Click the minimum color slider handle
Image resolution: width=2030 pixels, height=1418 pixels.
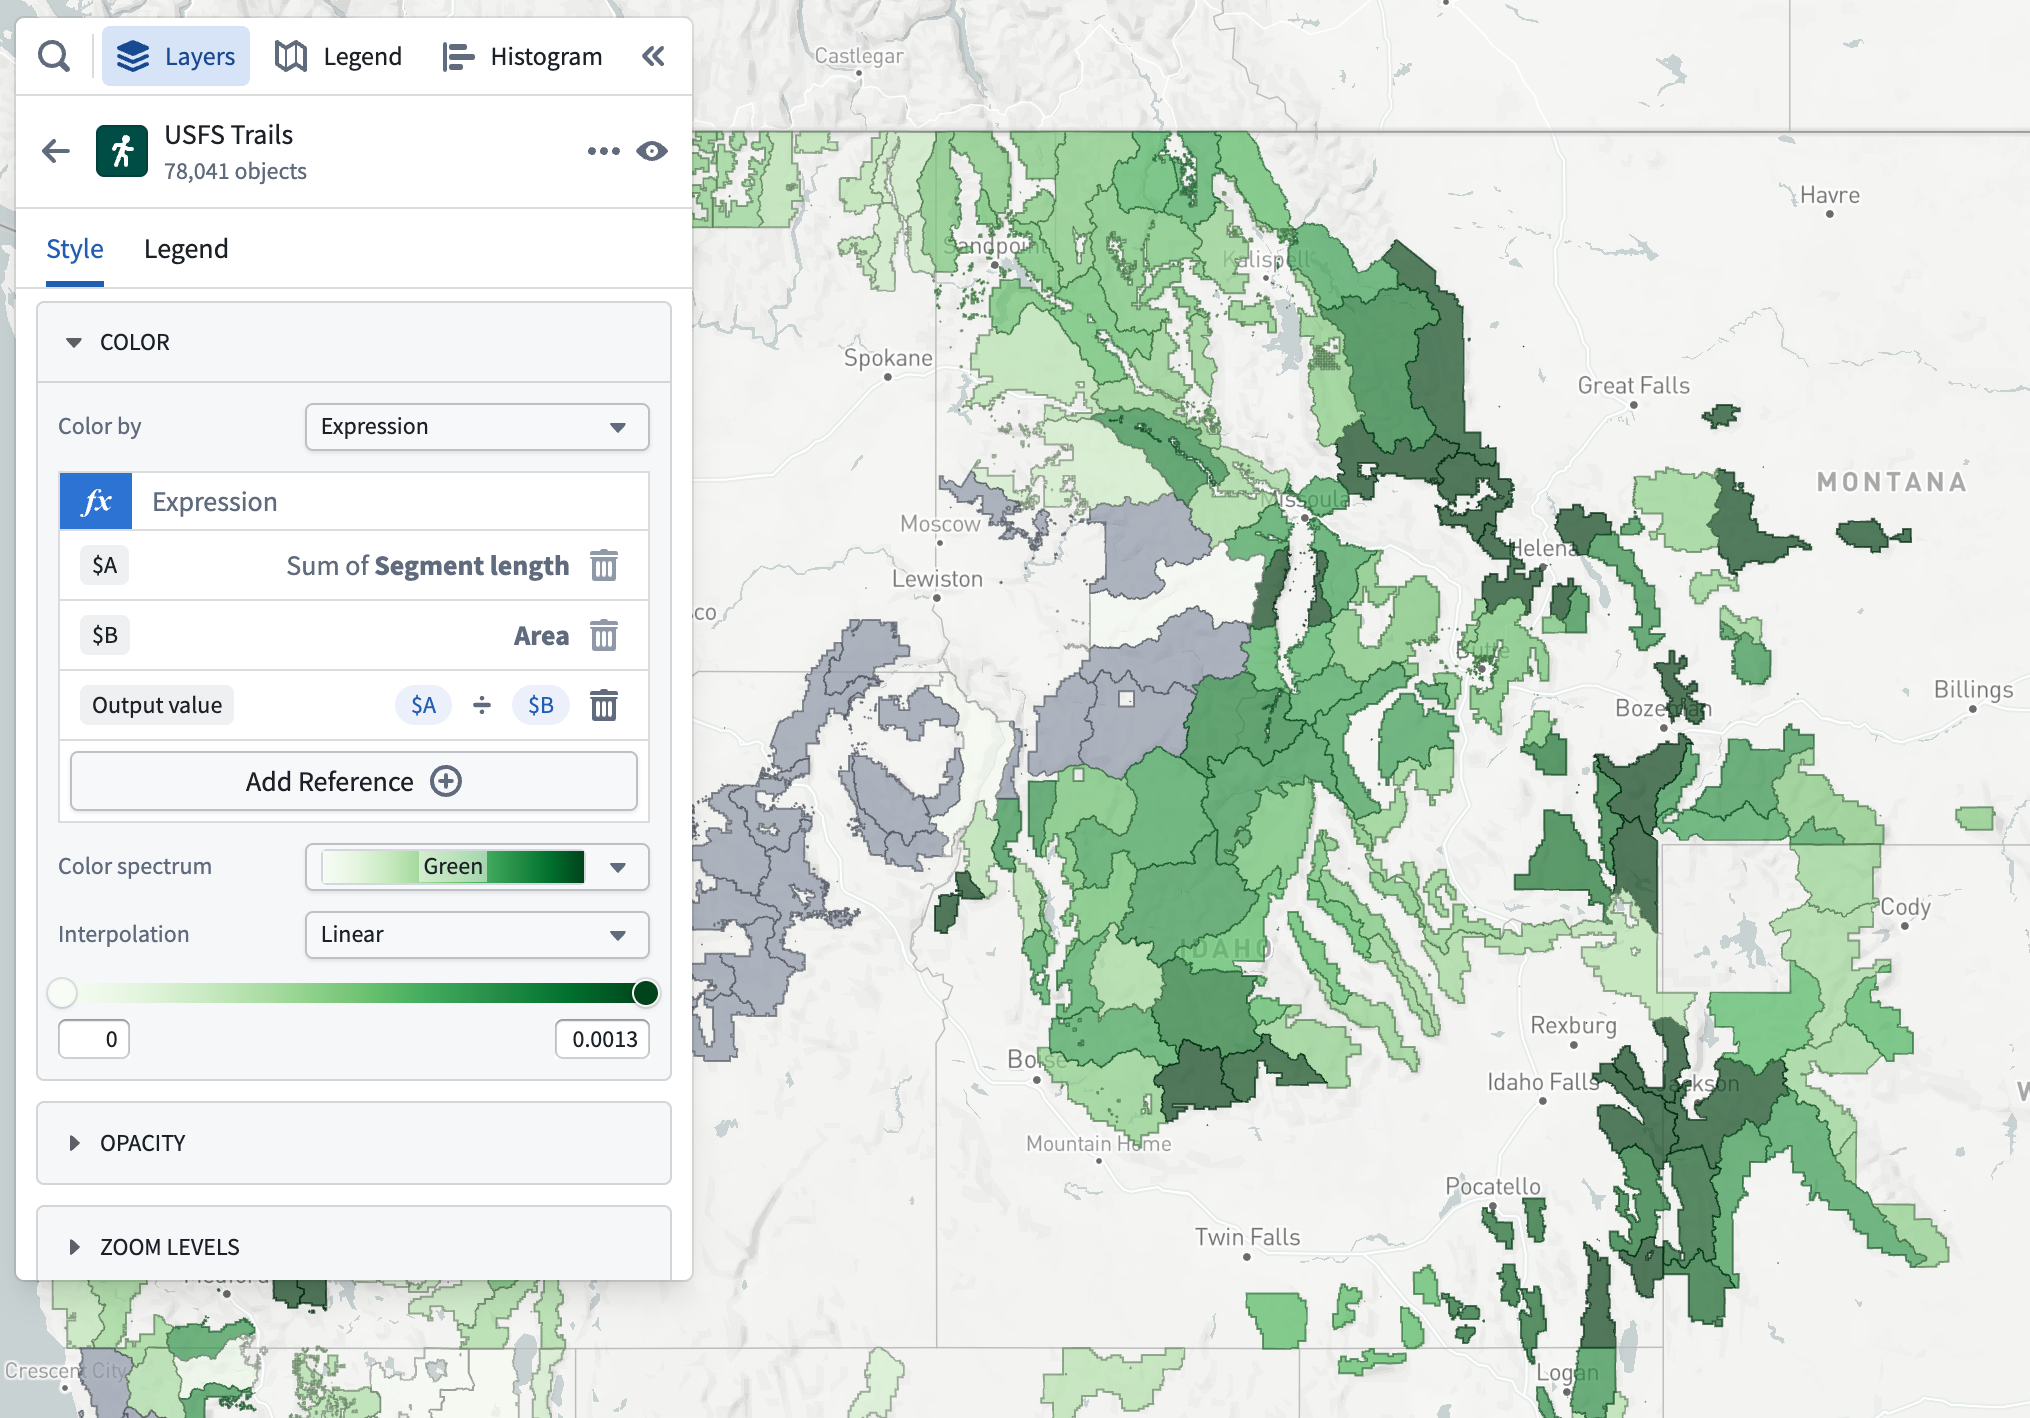[x=62, y=993]
